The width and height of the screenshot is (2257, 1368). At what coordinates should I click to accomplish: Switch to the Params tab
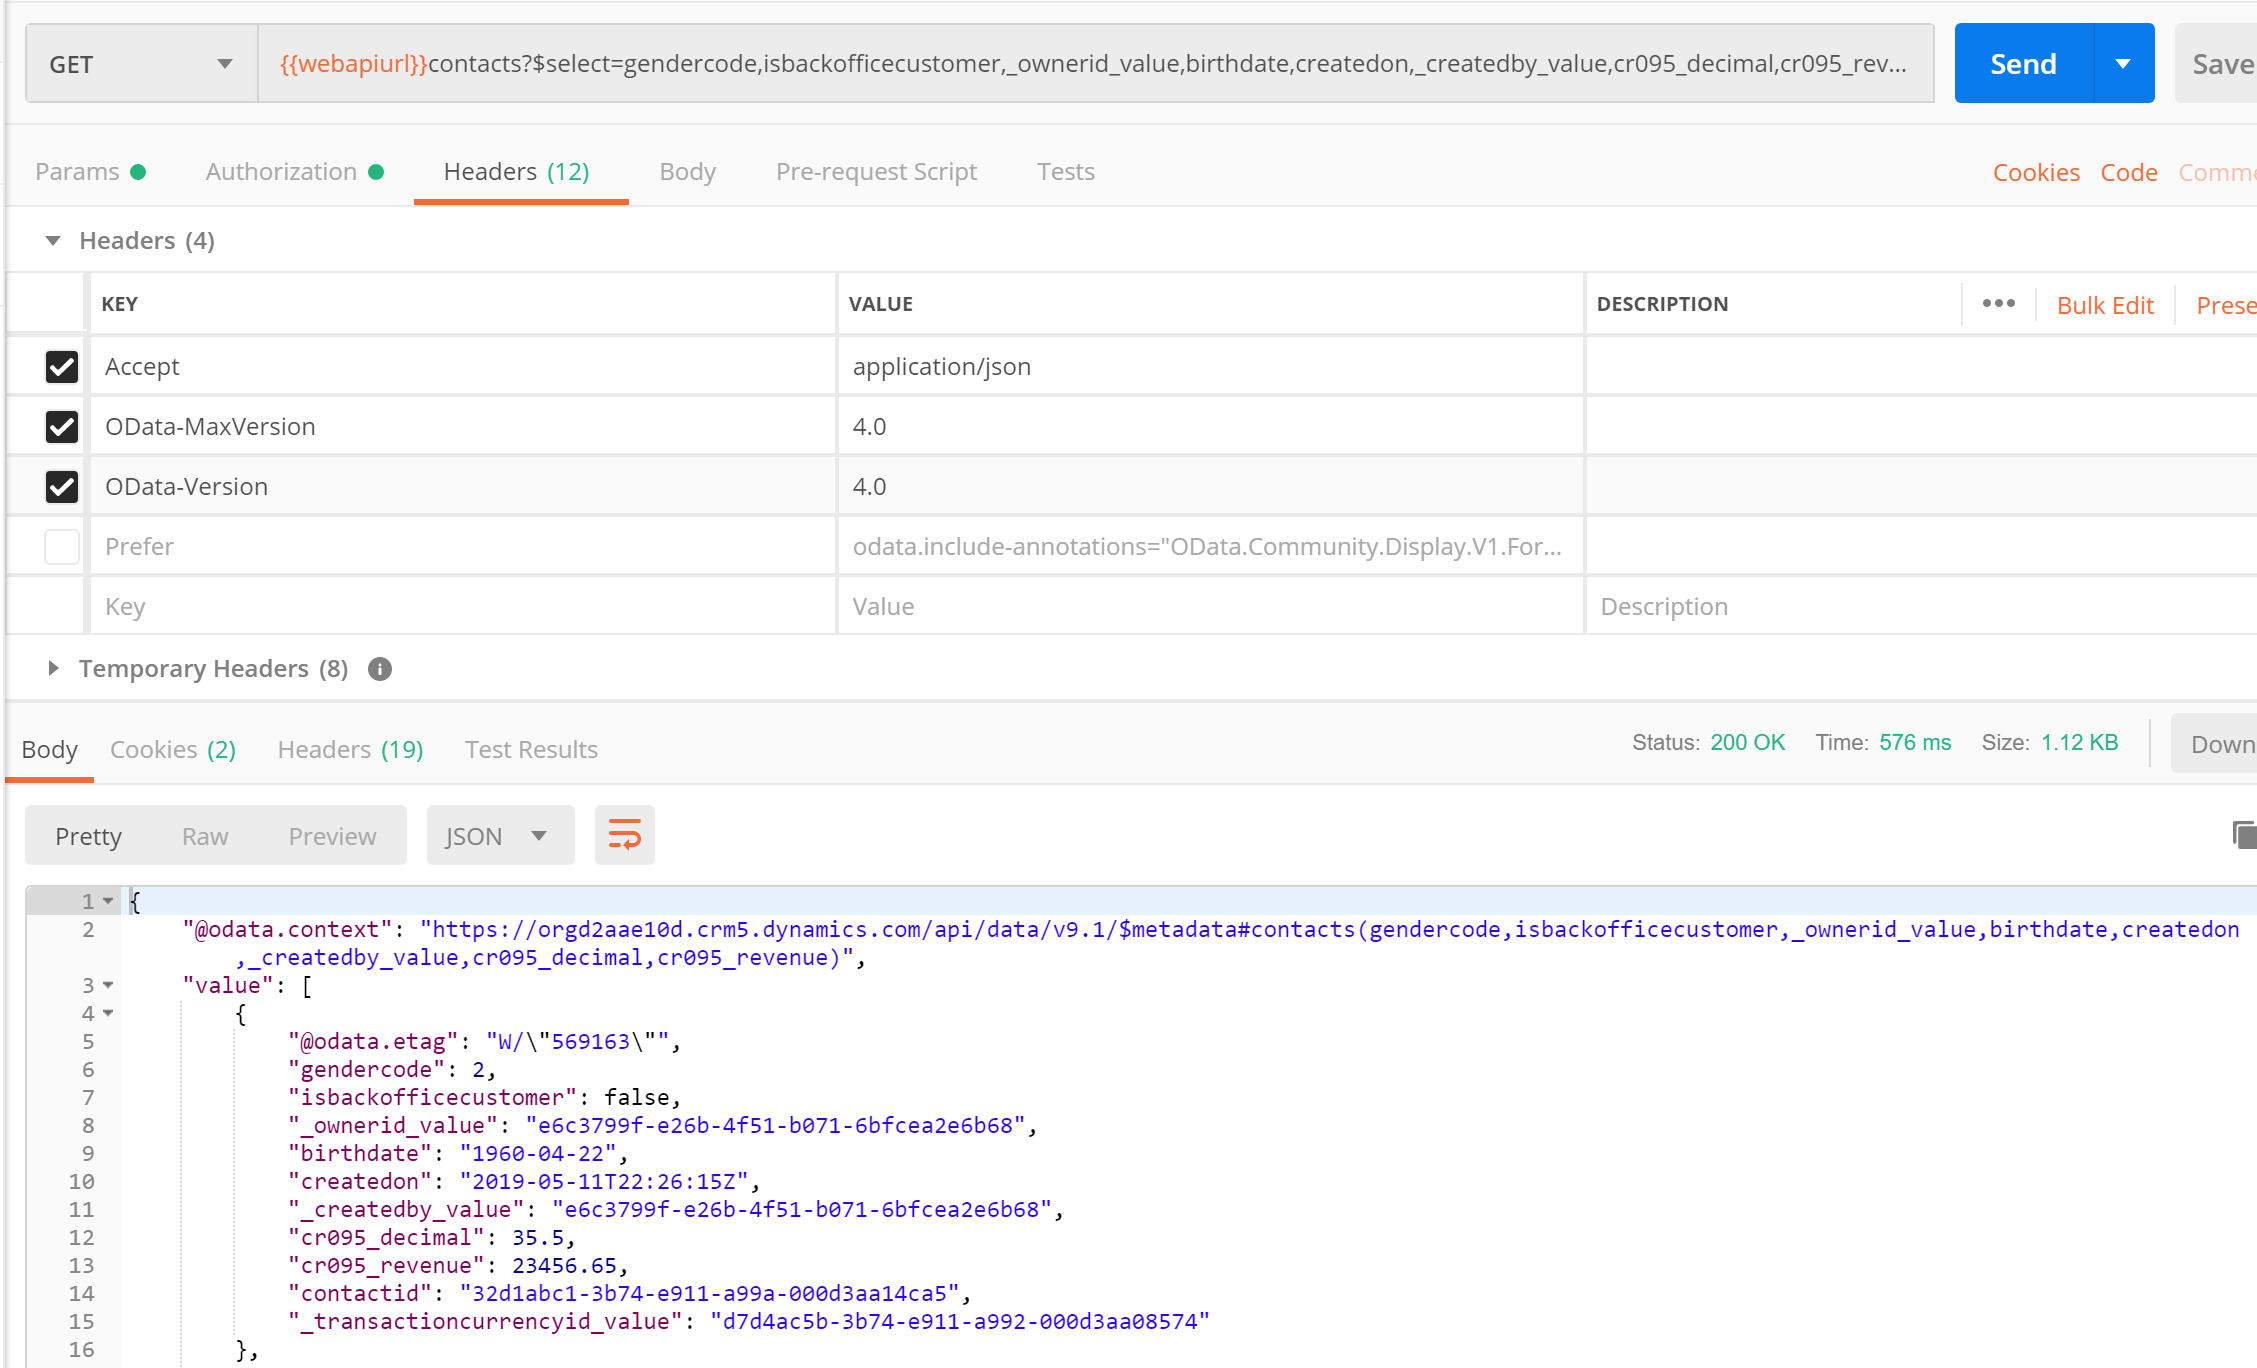[91, 172]
